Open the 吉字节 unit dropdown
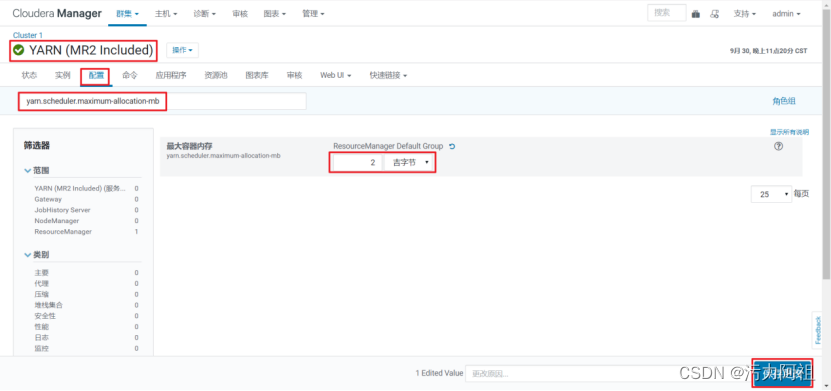The width and height of the screenshot is (831, 391). (408, 163)
